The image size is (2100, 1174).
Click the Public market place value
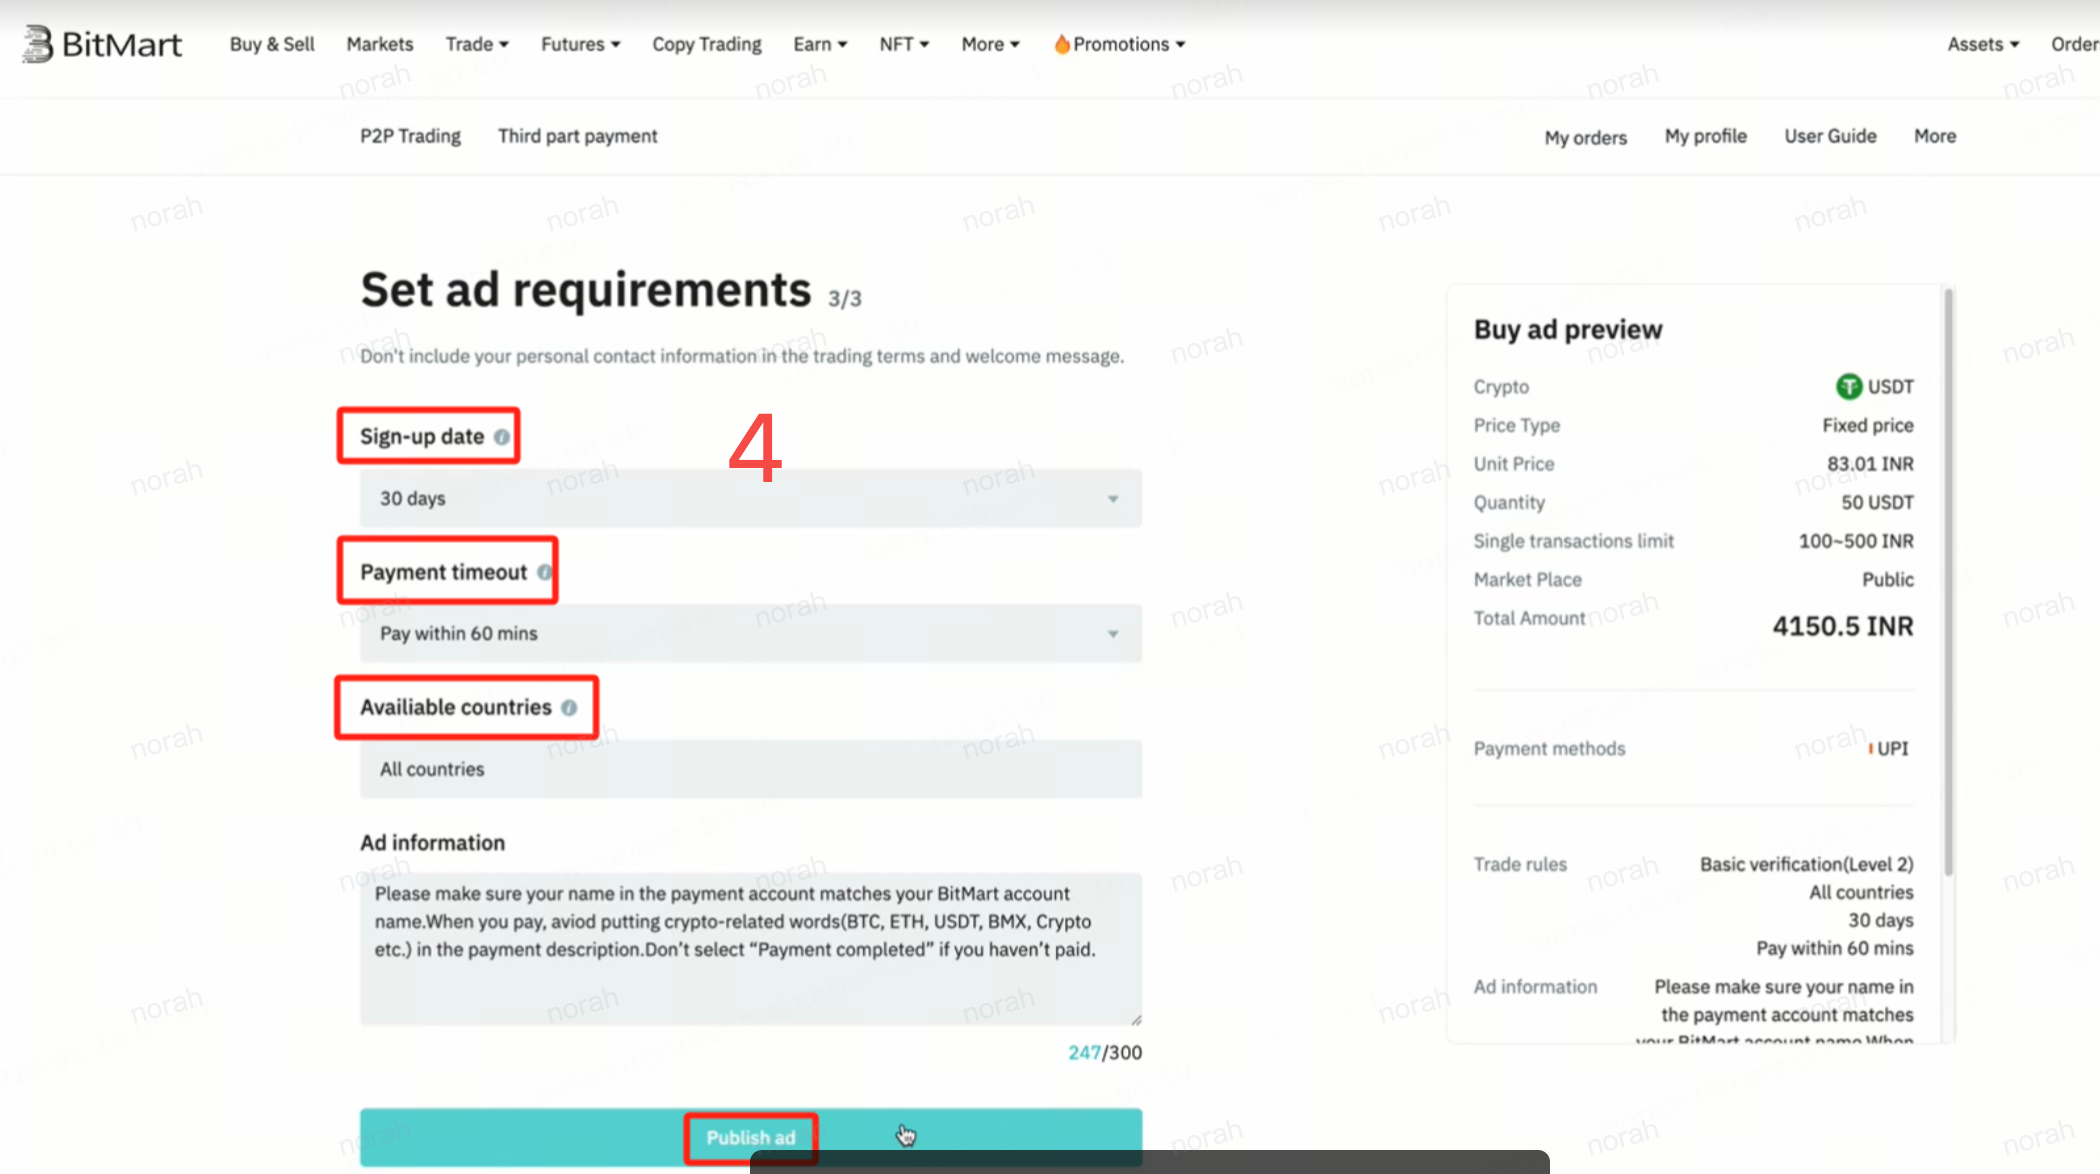tap(1887, 580)
